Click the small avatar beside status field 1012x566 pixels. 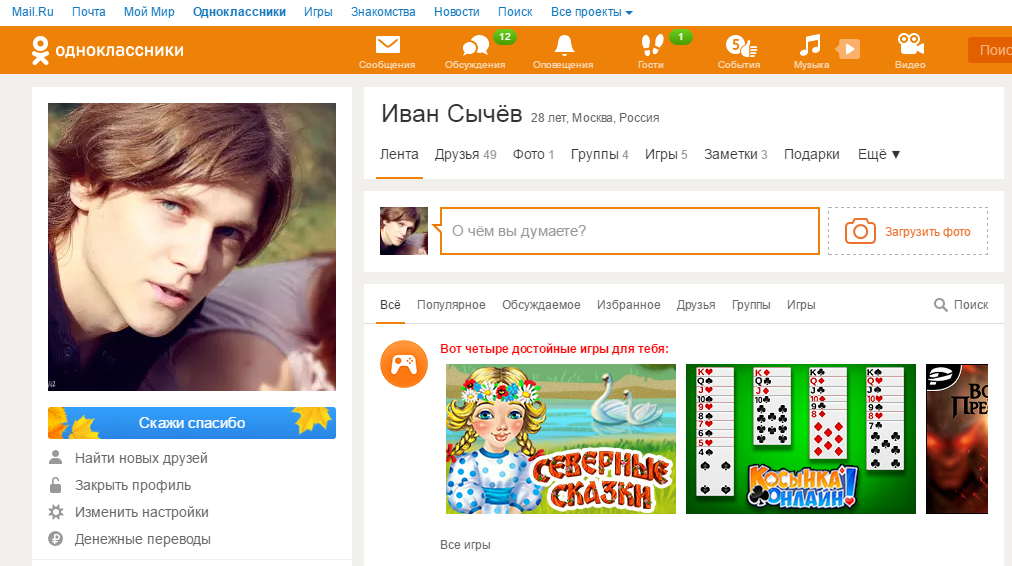coord(404,231)
